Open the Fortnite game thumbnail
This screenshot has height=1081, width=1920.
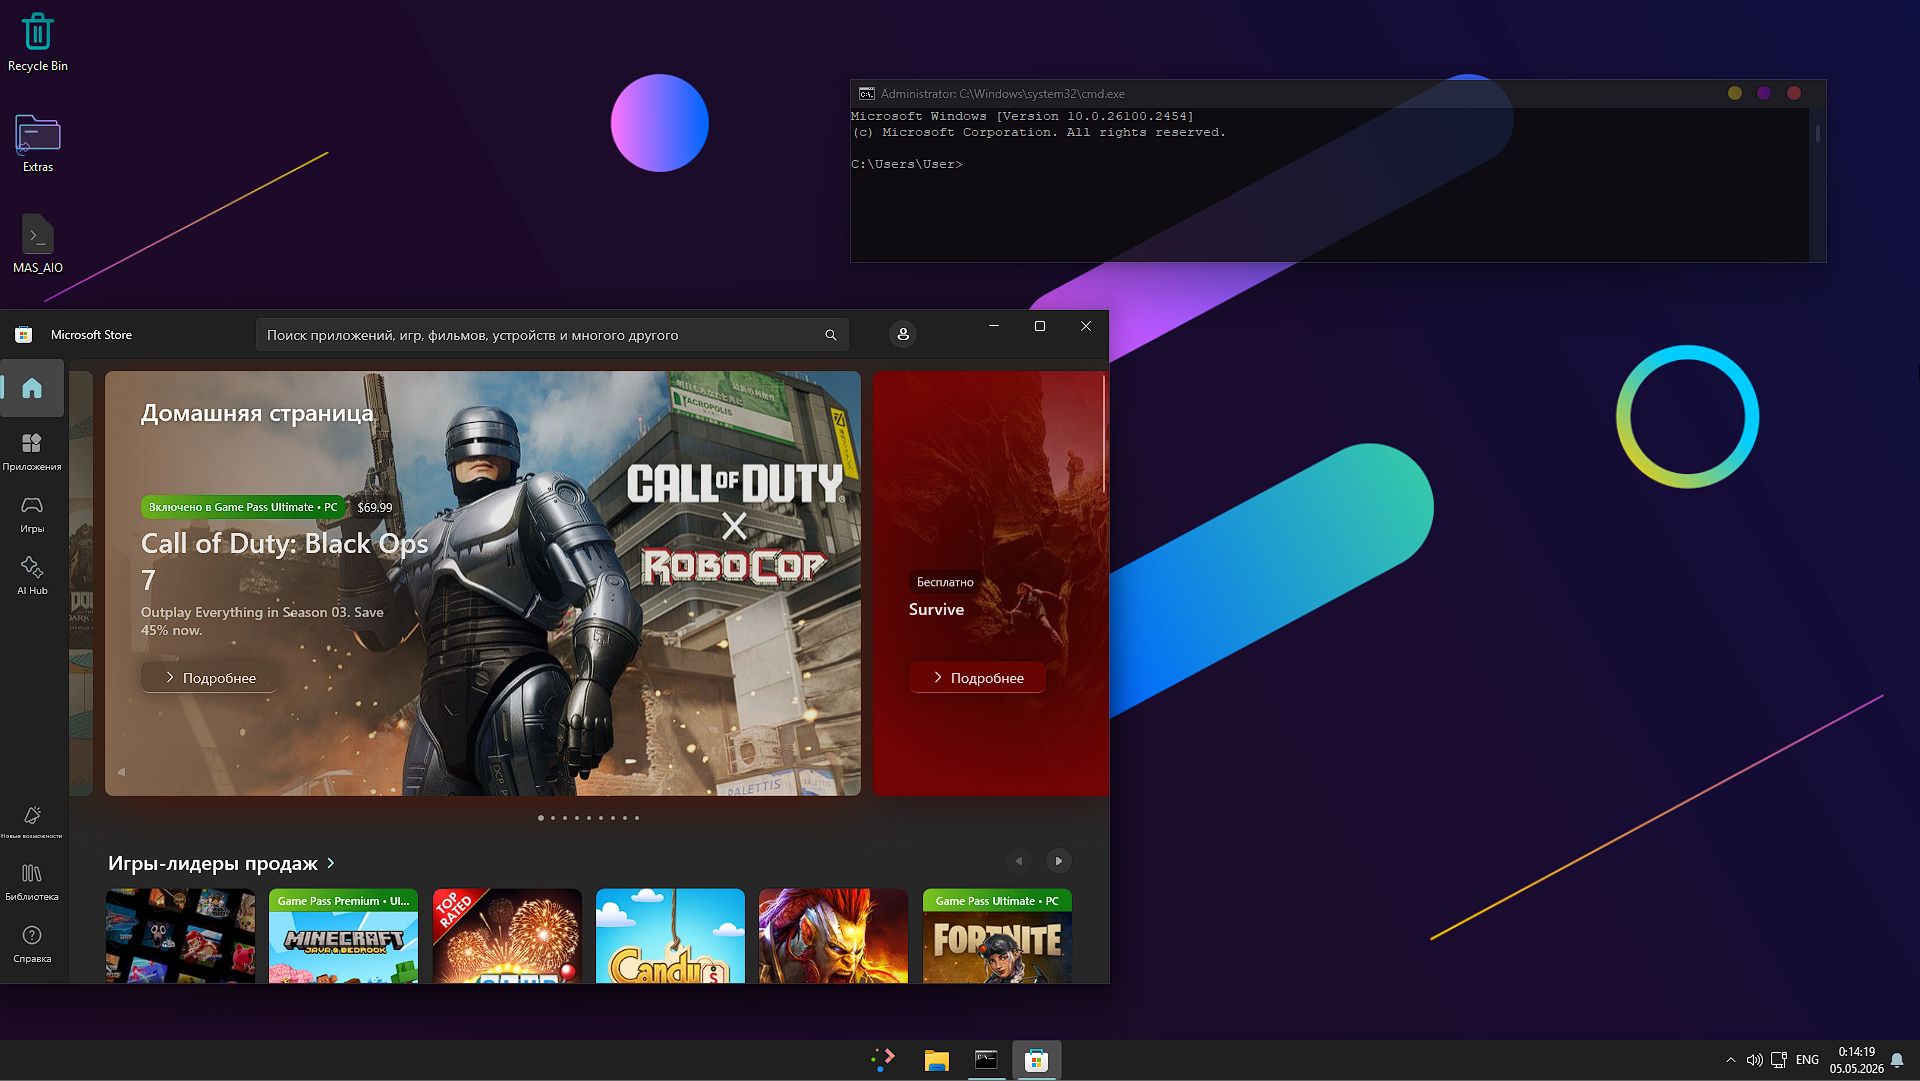coord(997,936)
